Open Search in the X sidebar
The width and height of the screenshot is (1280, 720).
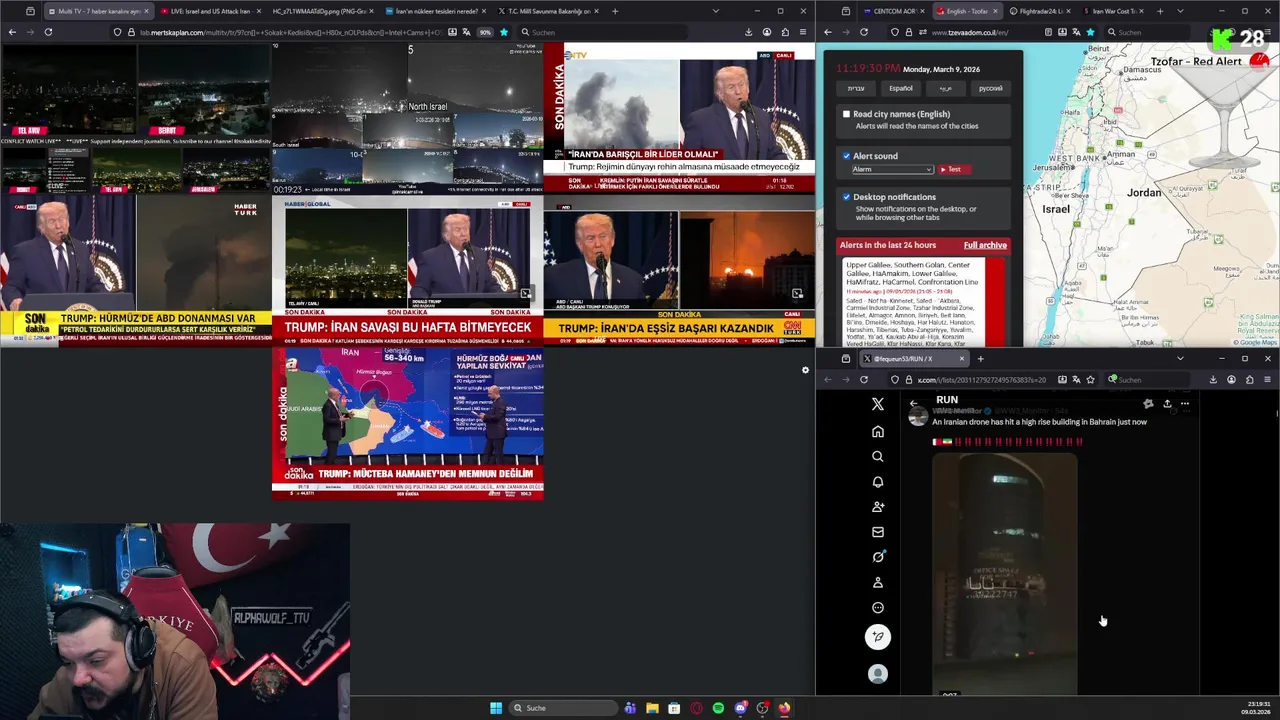click(x=878, y=456)
